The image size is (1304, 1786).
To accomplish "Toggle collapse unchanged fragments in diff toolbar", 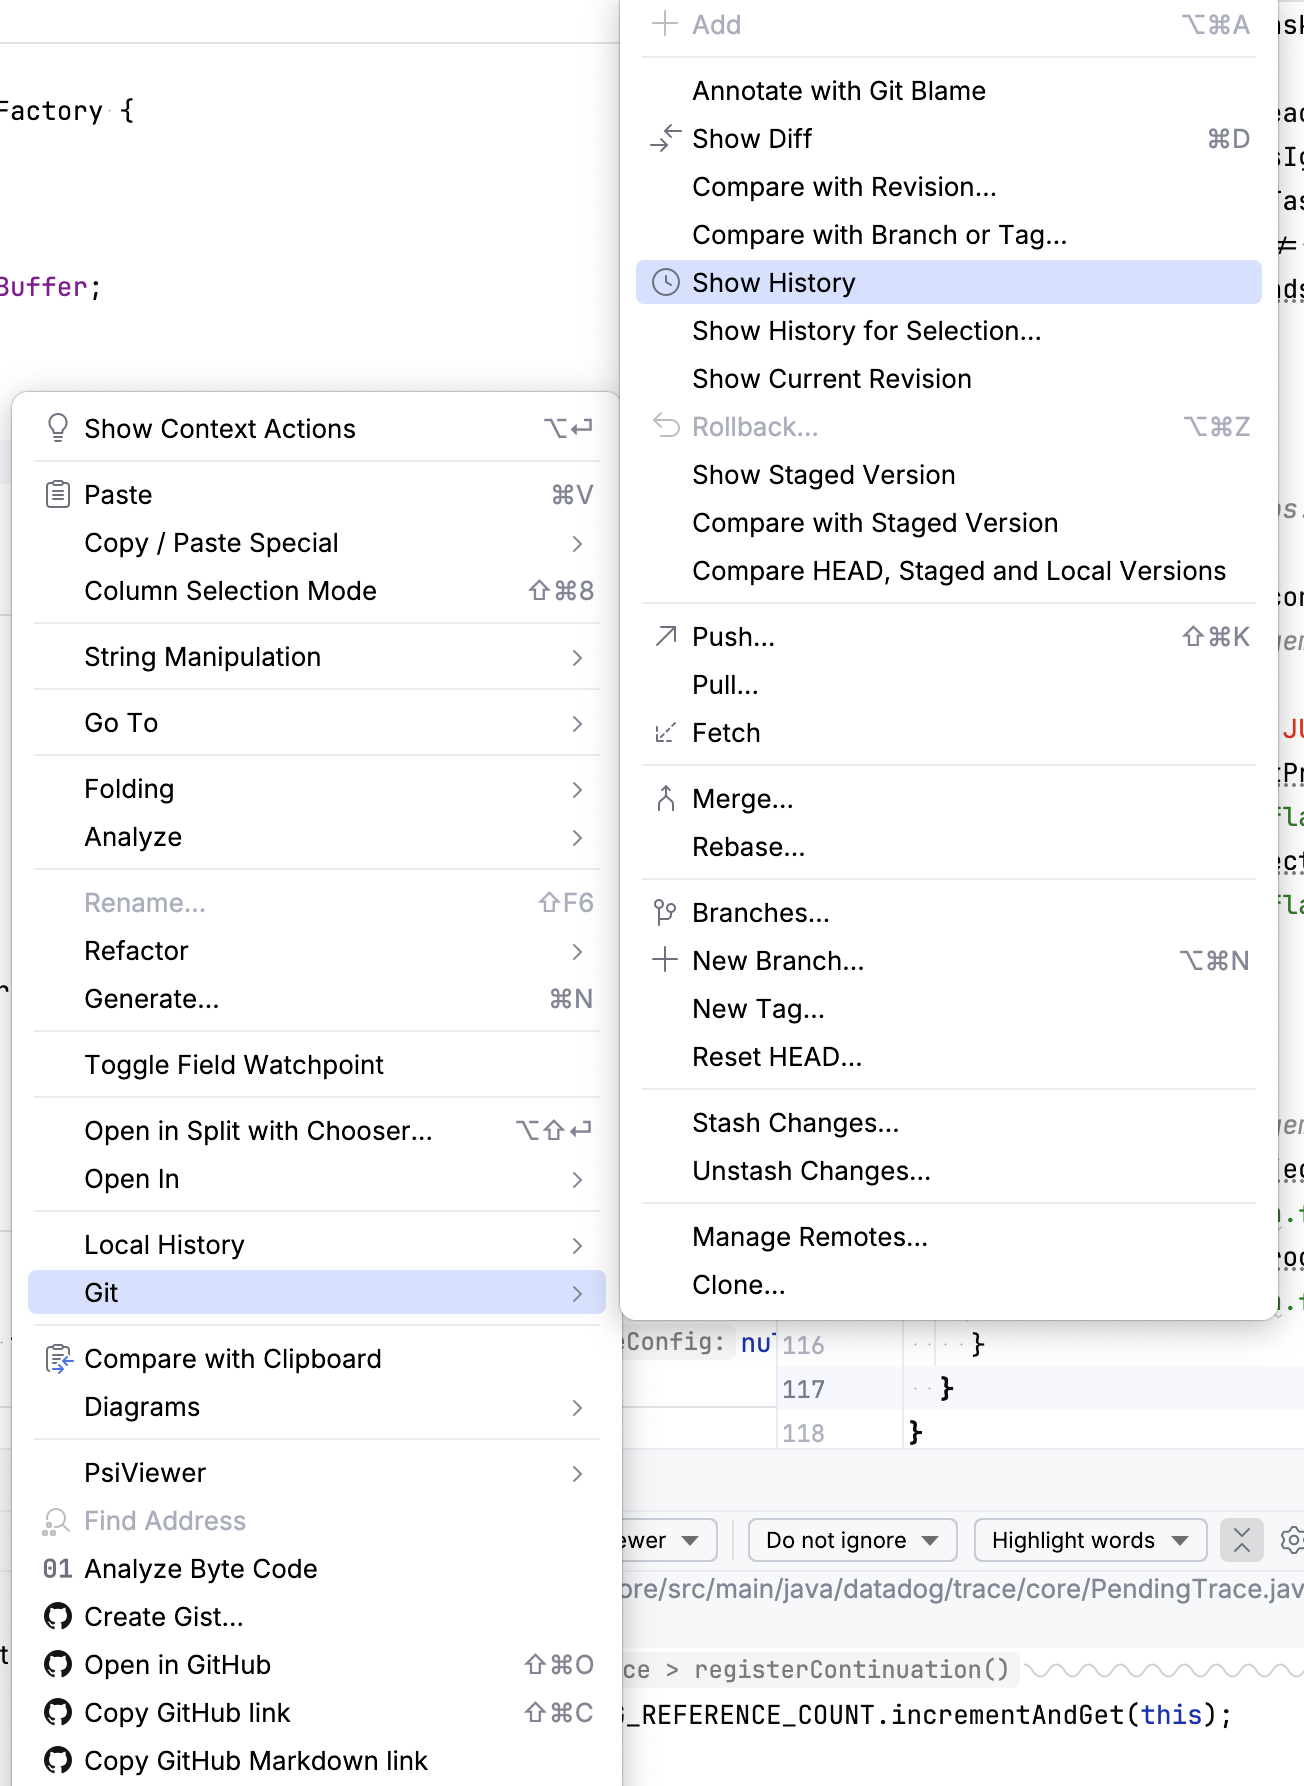I will pyautogui.click(x=1242, y=1540).
